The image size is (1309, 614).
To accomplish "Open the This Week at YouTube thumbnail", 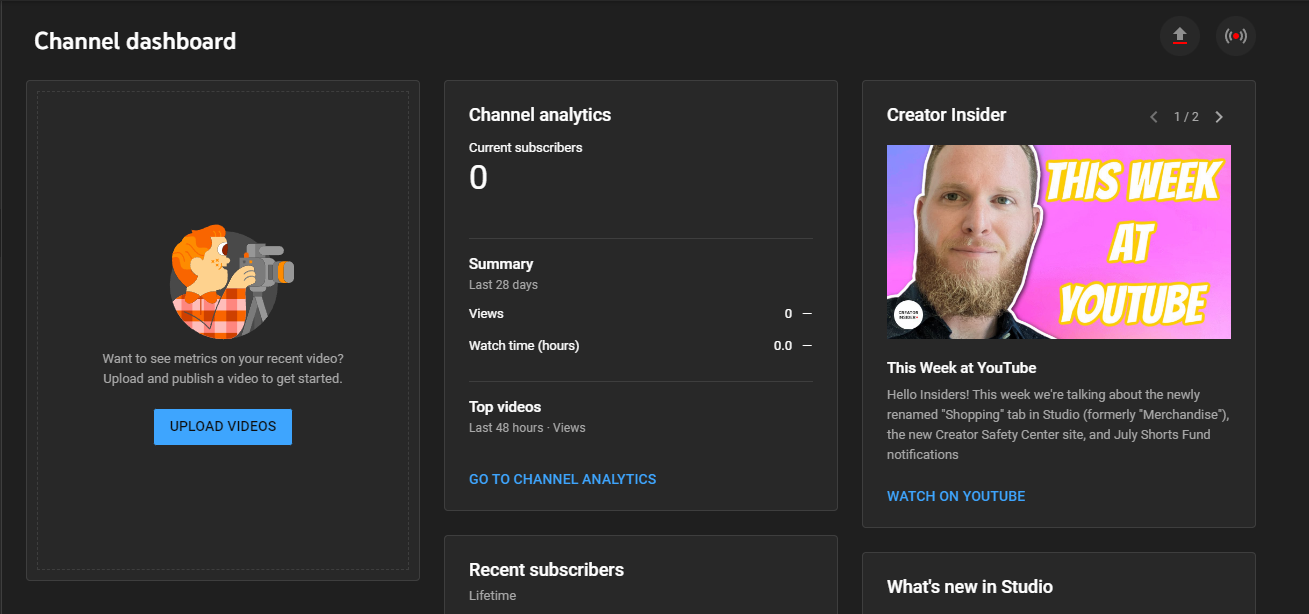I will point(1059,242).
